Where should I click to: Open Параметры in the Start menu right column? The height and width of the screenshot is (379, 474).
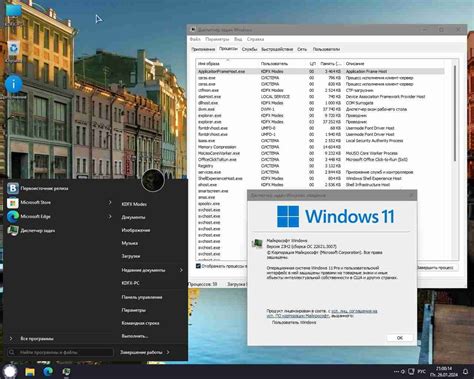133,310
